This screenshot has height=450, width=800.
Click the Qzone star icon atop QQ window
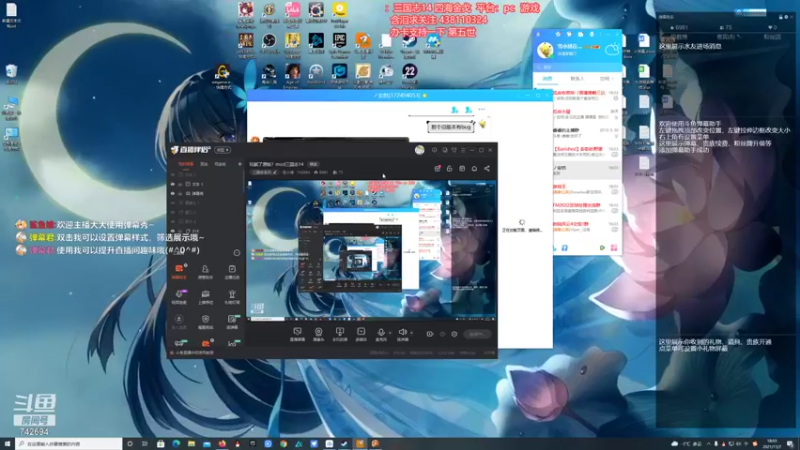click(558, 34)
